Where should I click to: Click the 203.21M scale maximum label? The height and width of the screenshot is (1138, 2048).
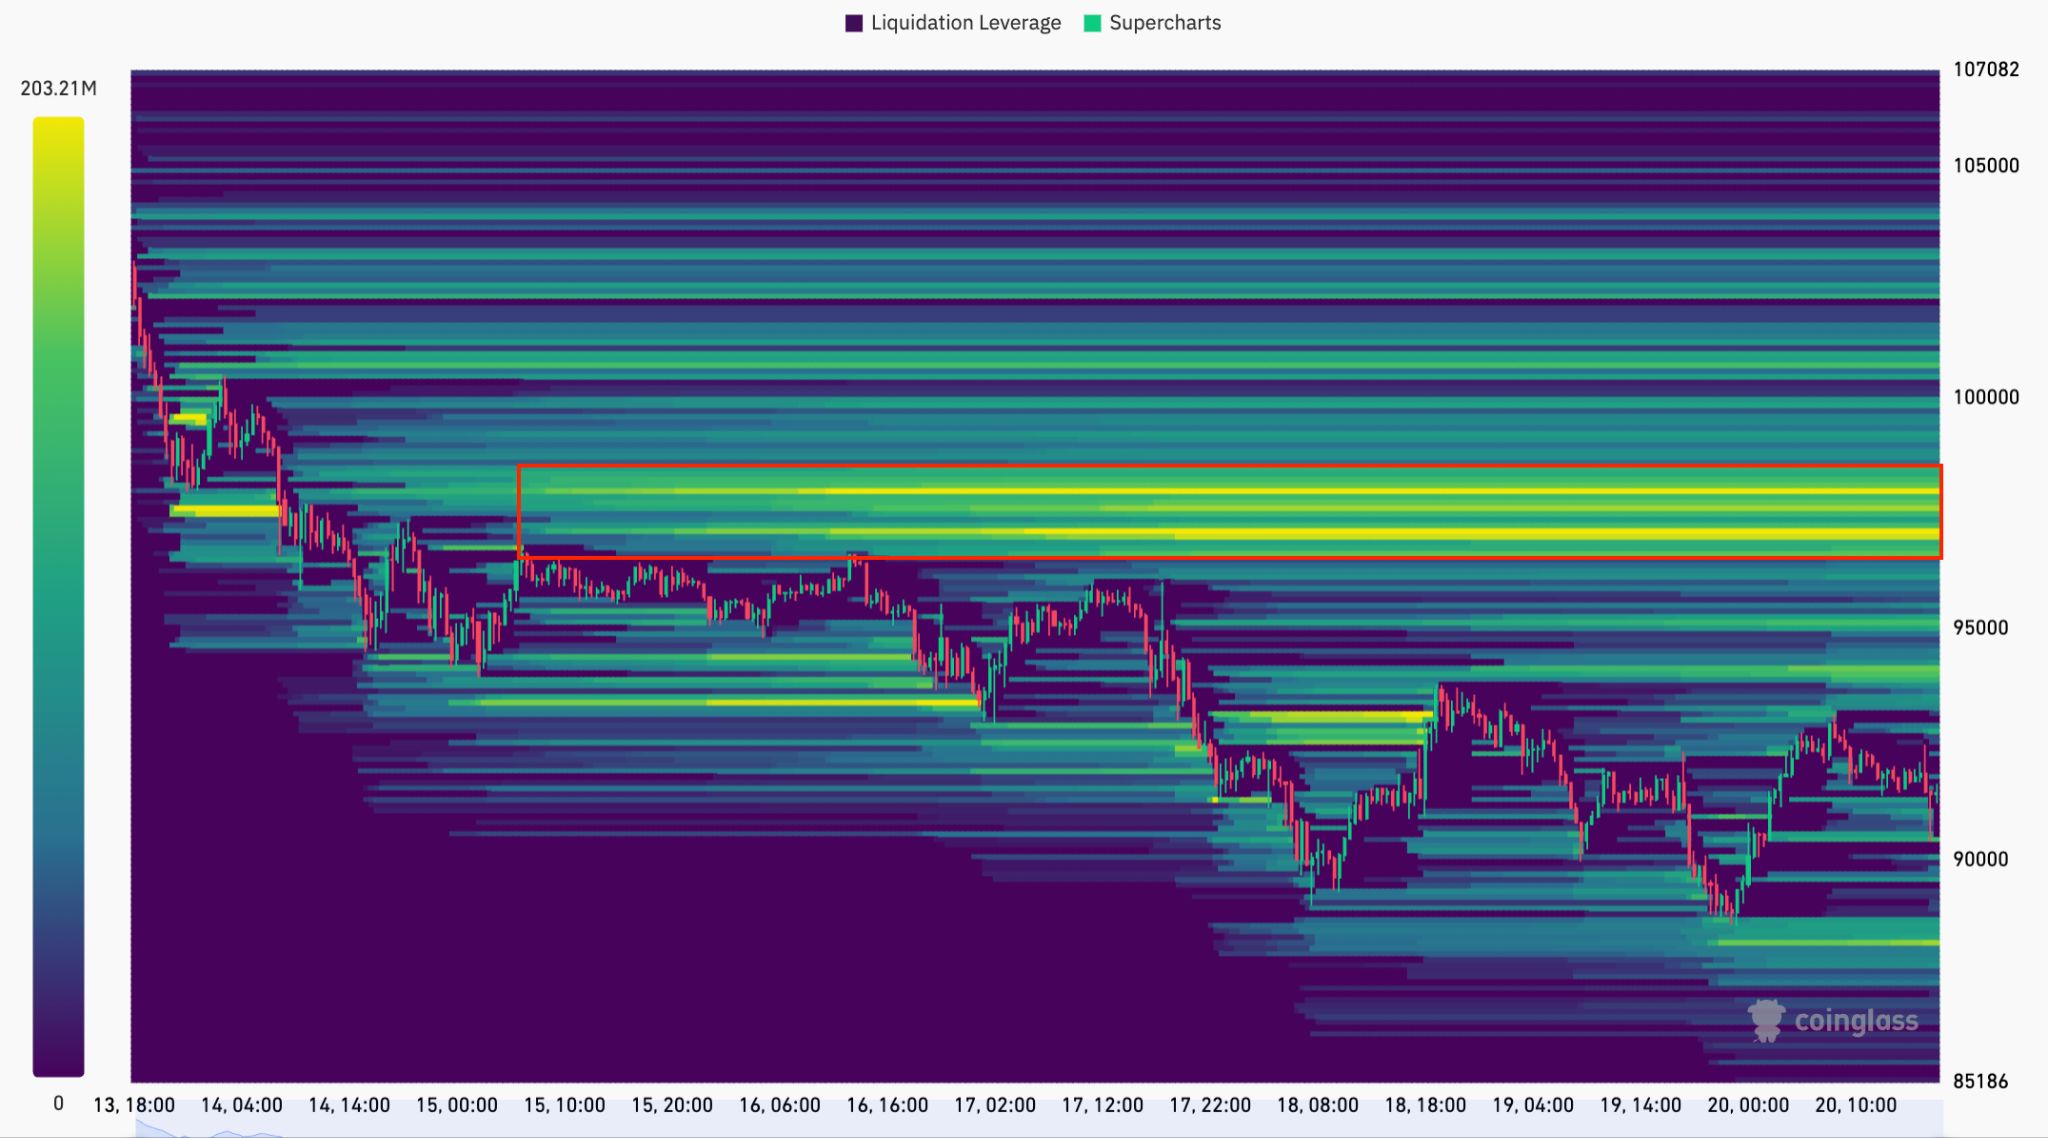(58, 88)
